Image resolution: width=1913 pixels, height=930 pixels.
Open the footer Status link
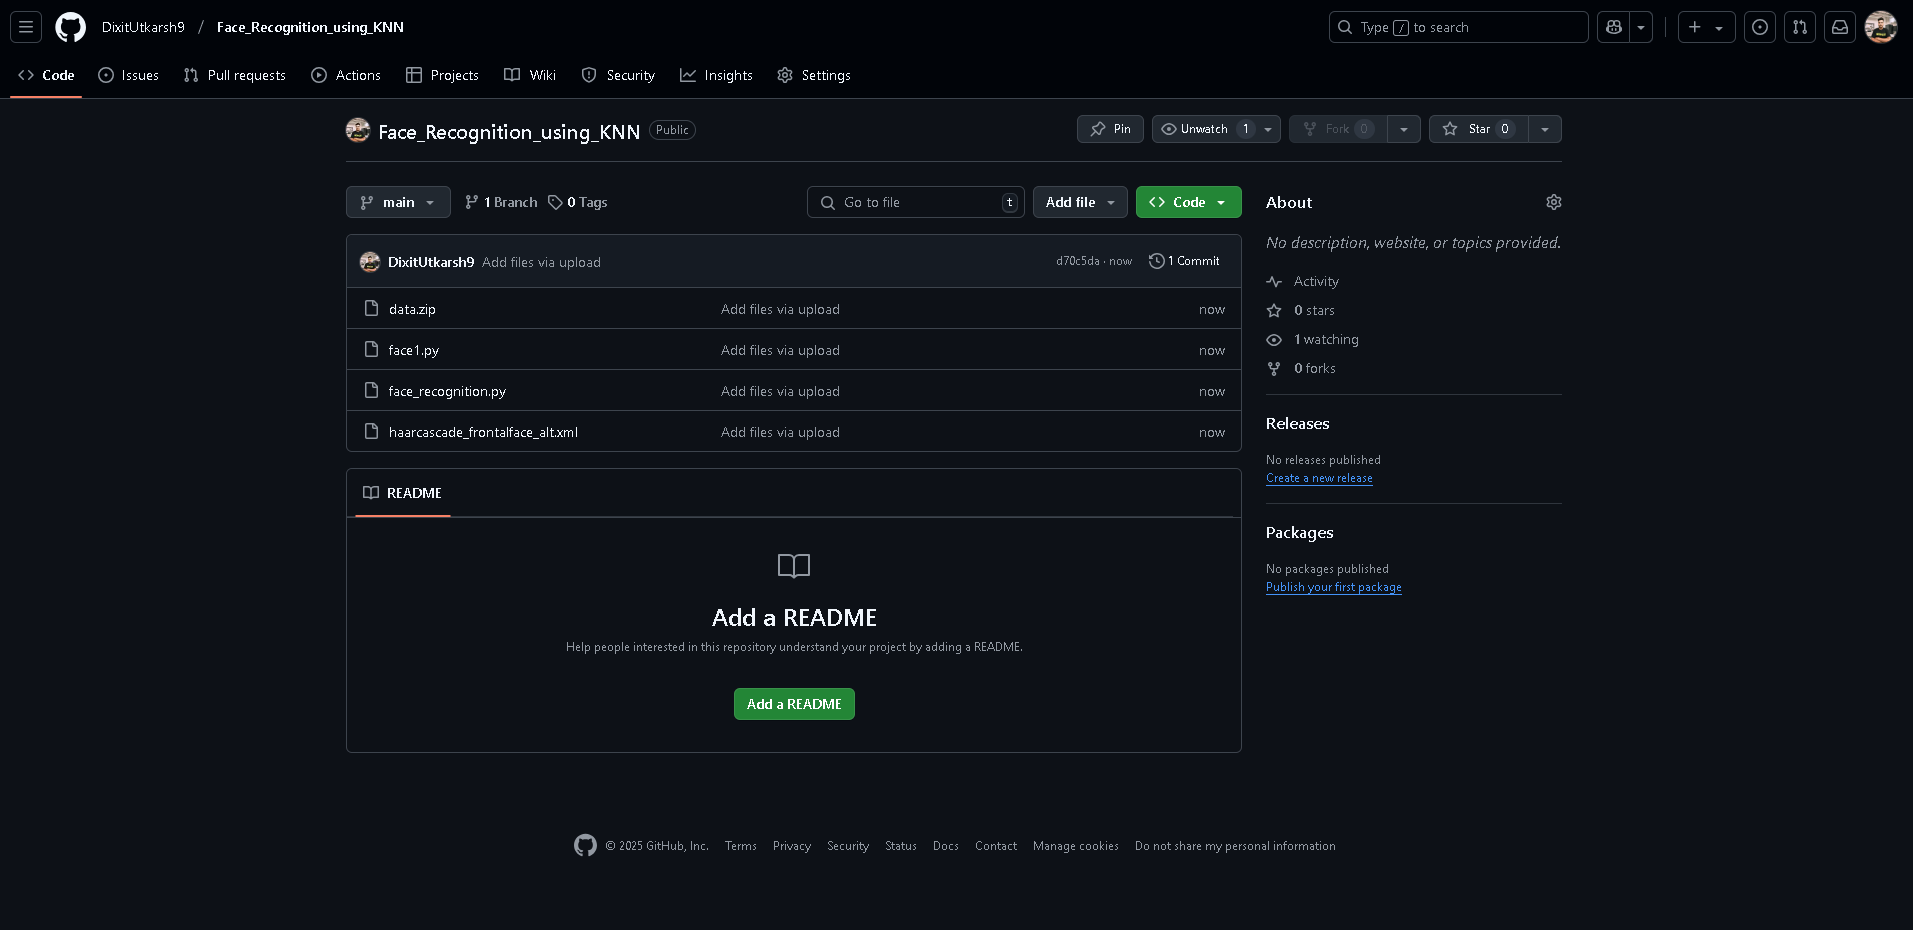[900, 846]
